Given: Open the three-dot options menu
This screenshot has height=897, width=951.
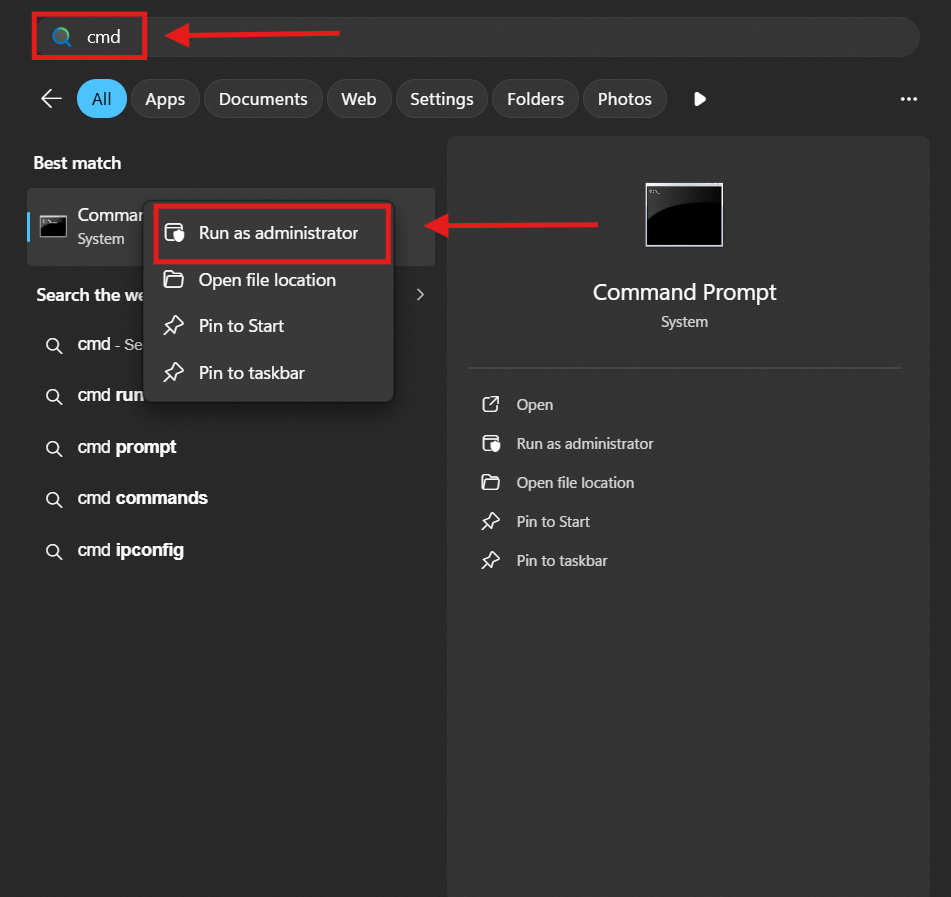Looking at the screenshot, I should (x=909, y=99).
